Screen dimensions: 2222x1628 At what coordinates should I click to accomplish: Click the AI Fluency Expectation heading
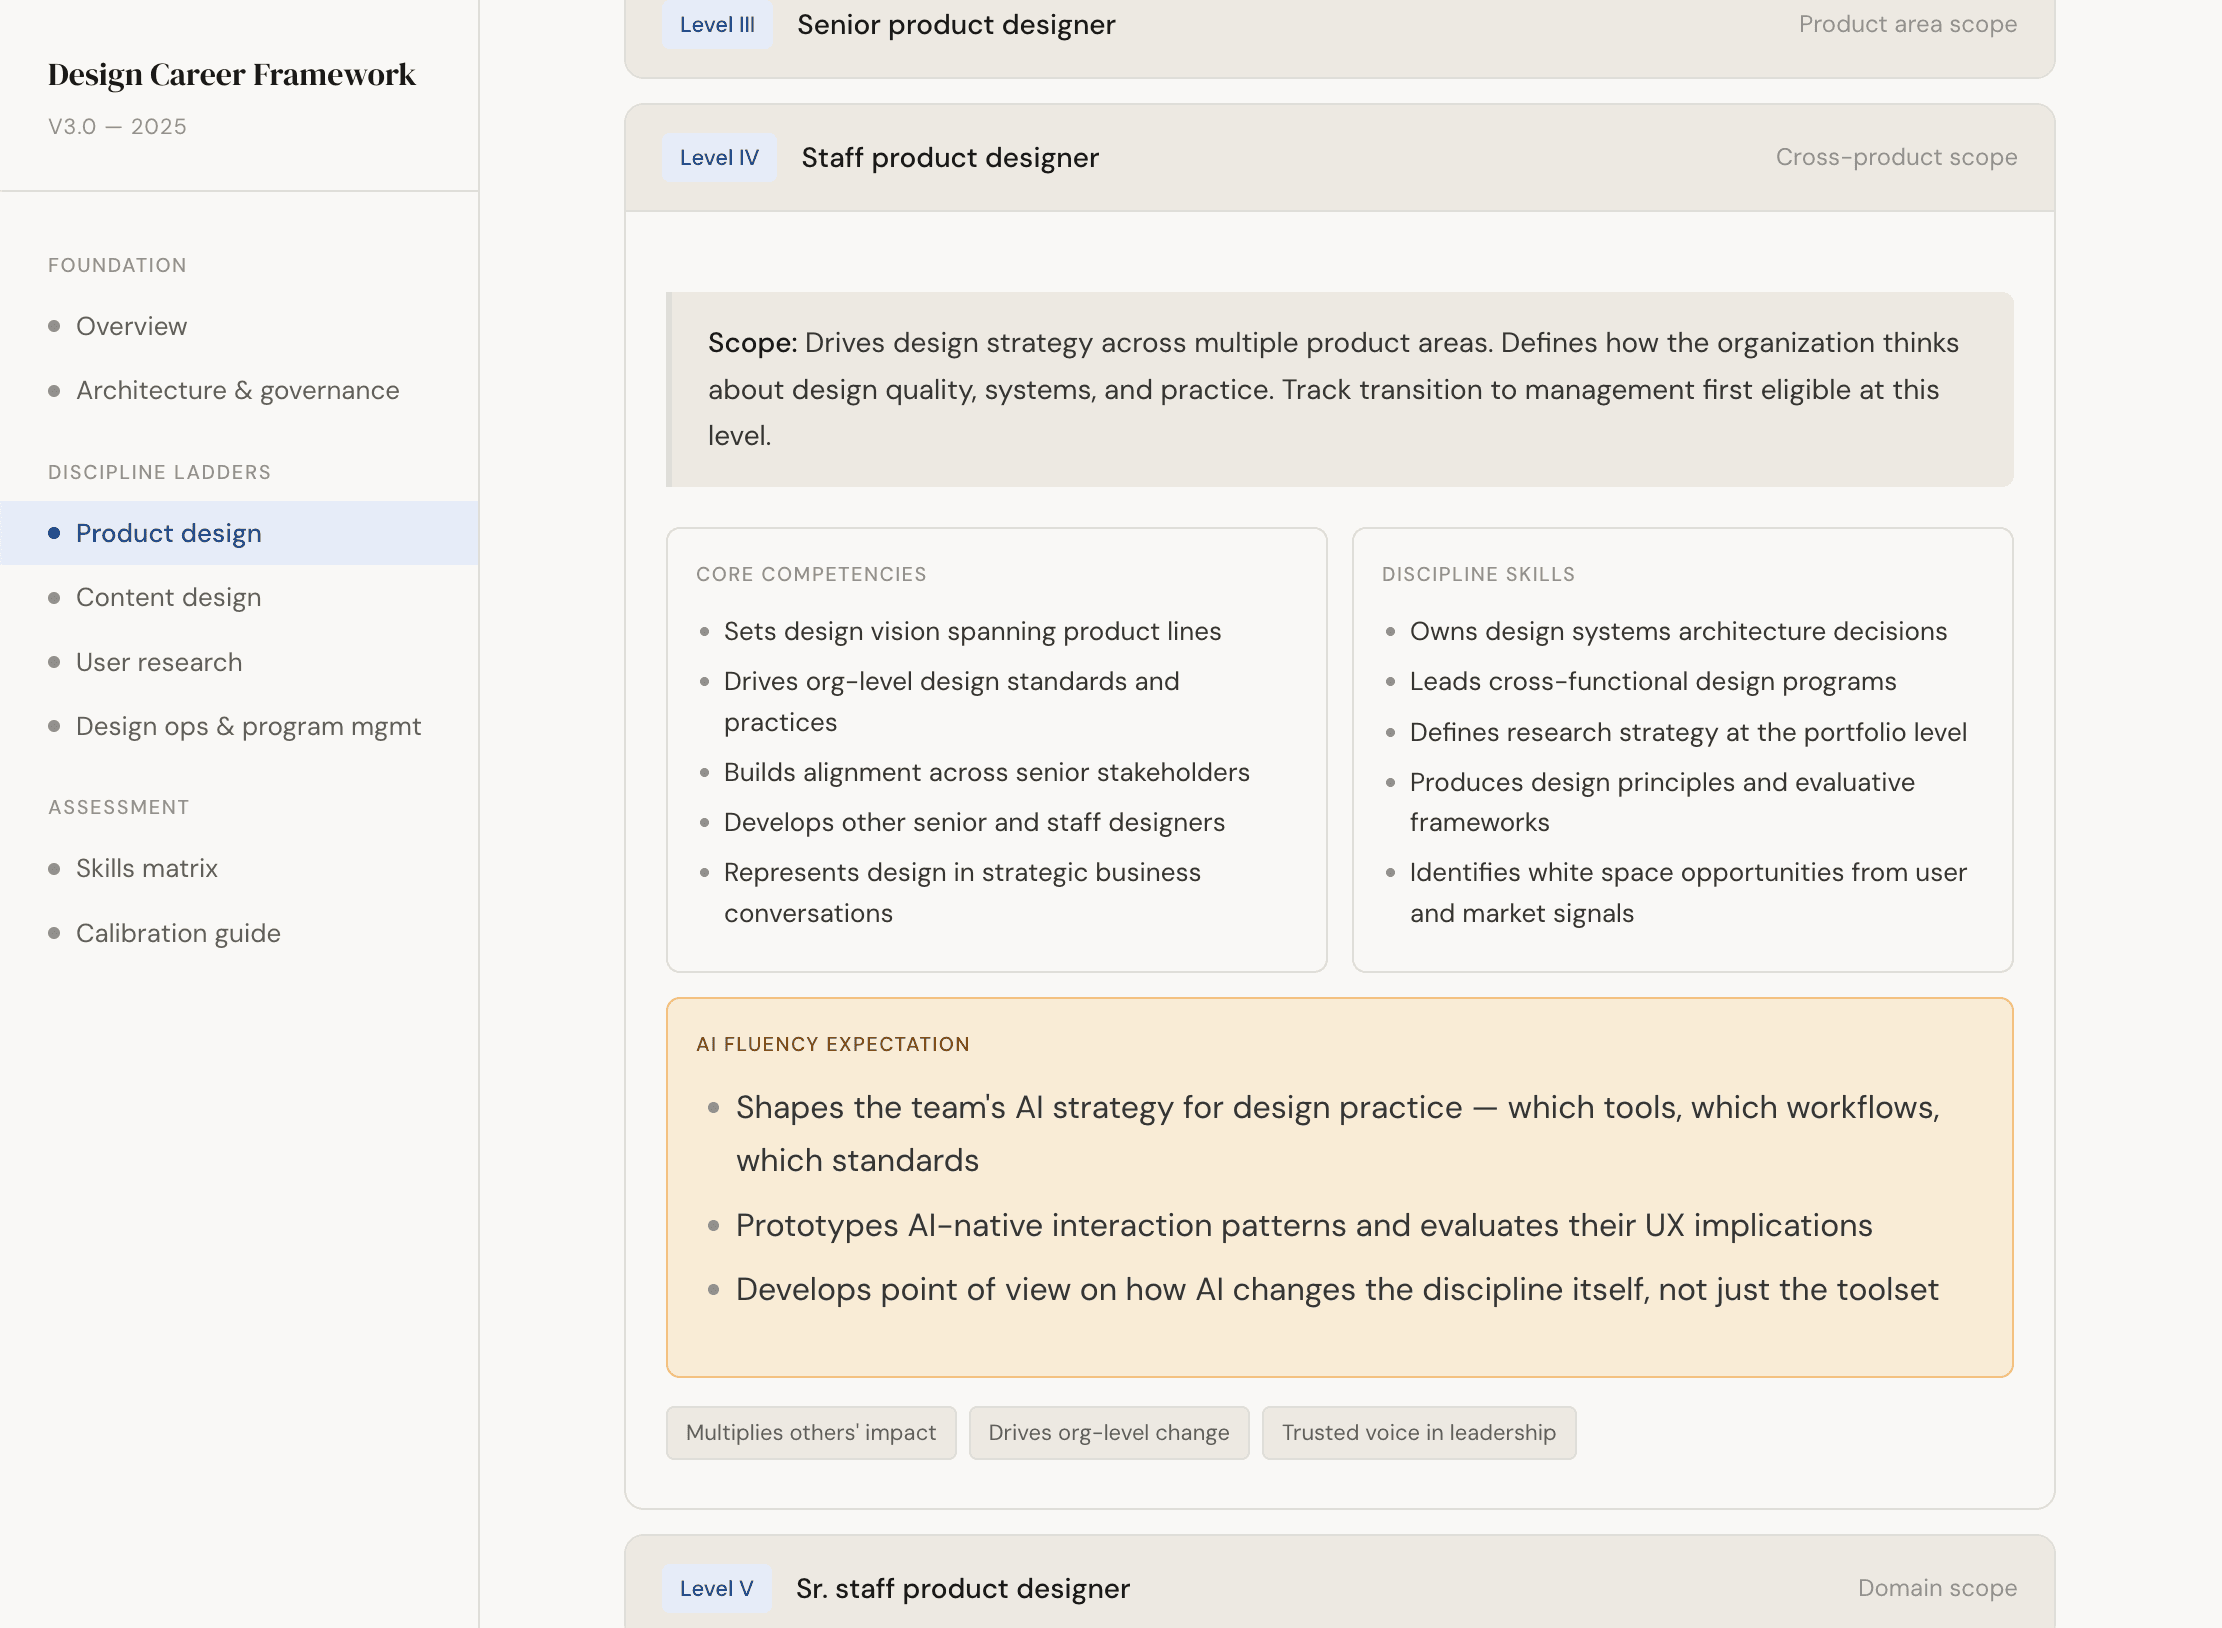832,1044
